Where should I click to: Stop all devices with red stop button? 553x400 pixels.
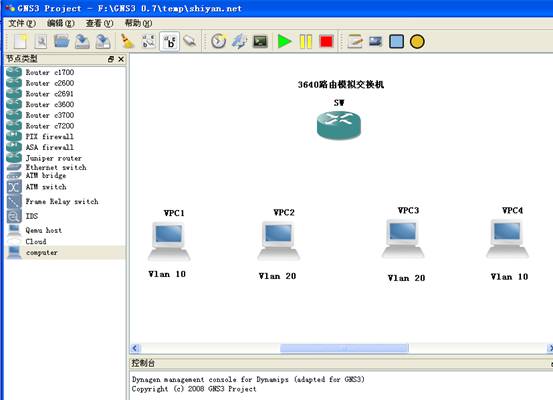[326, 42]
